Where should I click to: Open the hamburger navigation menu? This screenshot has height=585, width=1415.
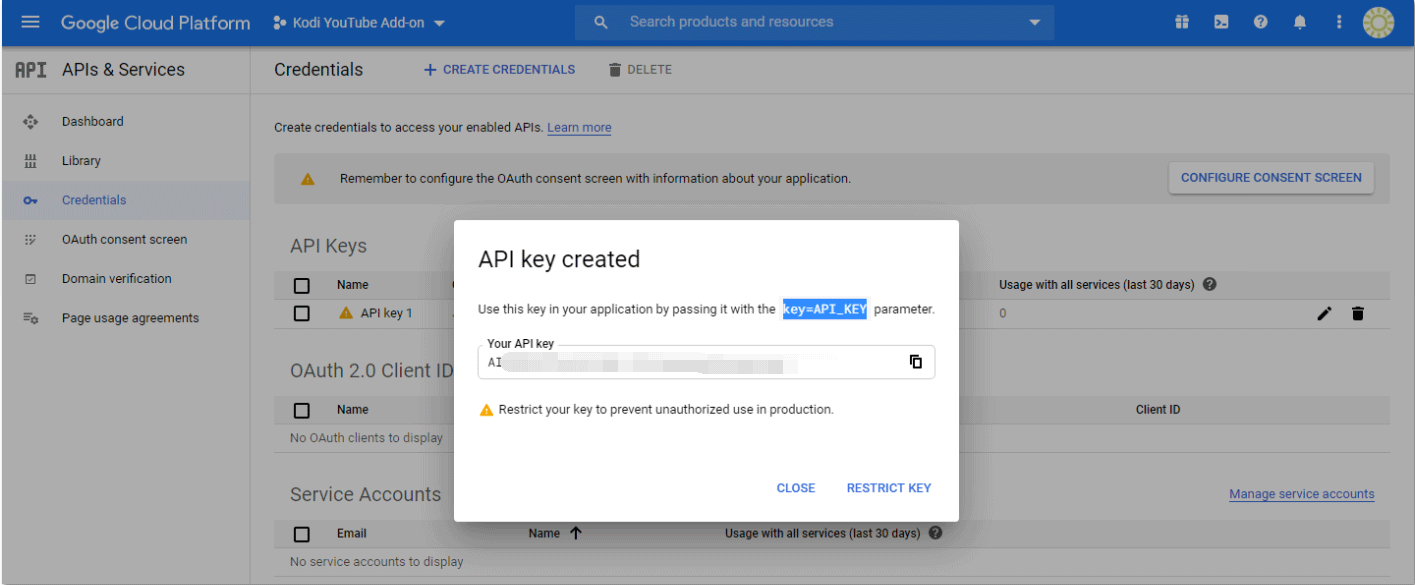tap(30, 22)
